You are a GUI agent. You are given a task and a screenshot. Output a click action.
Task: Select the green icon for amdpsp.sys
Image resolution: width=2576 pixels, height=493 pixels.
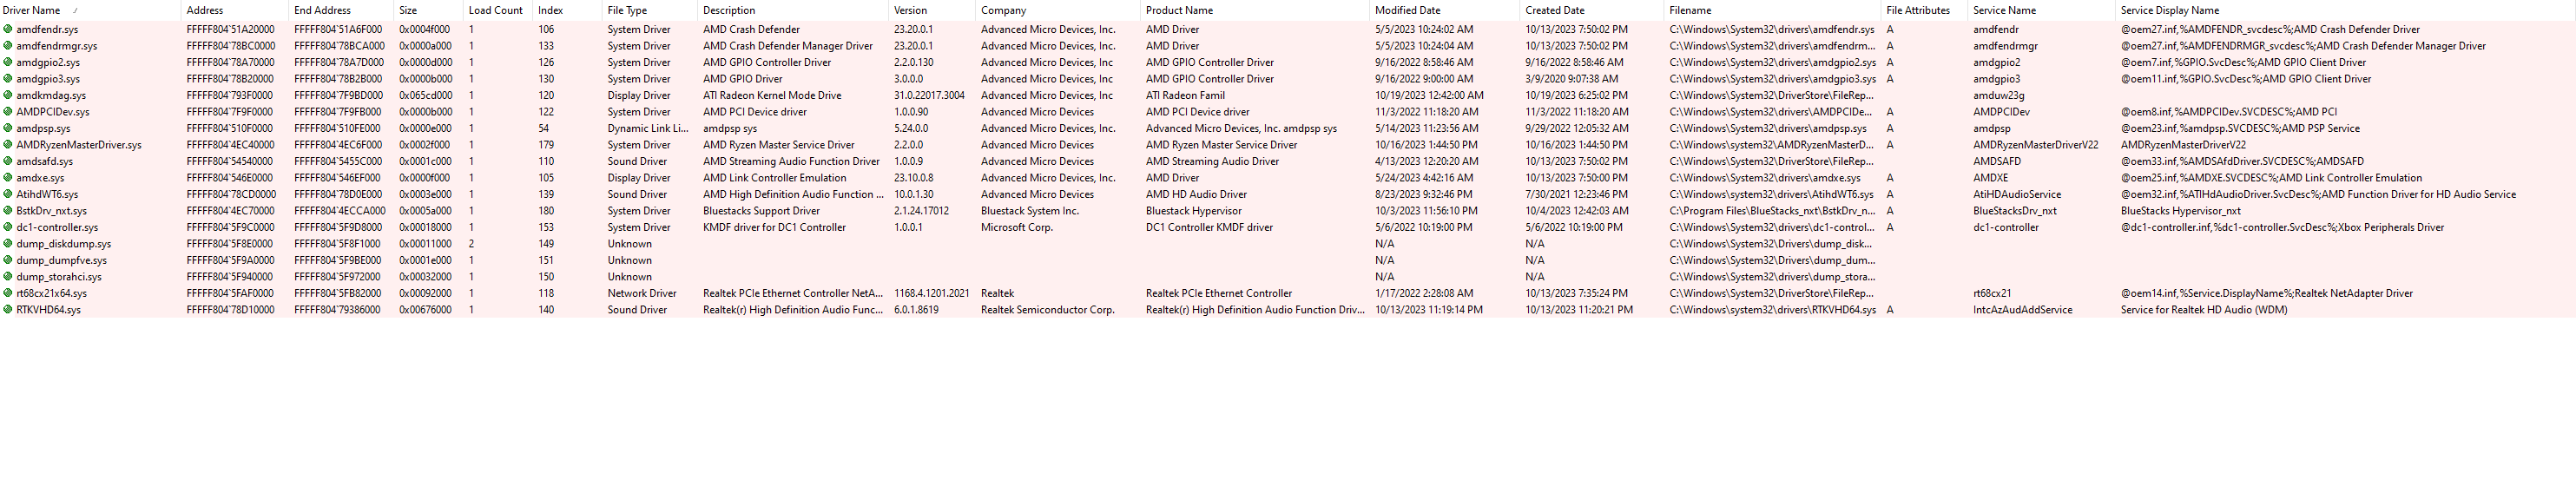pos(8,128)
